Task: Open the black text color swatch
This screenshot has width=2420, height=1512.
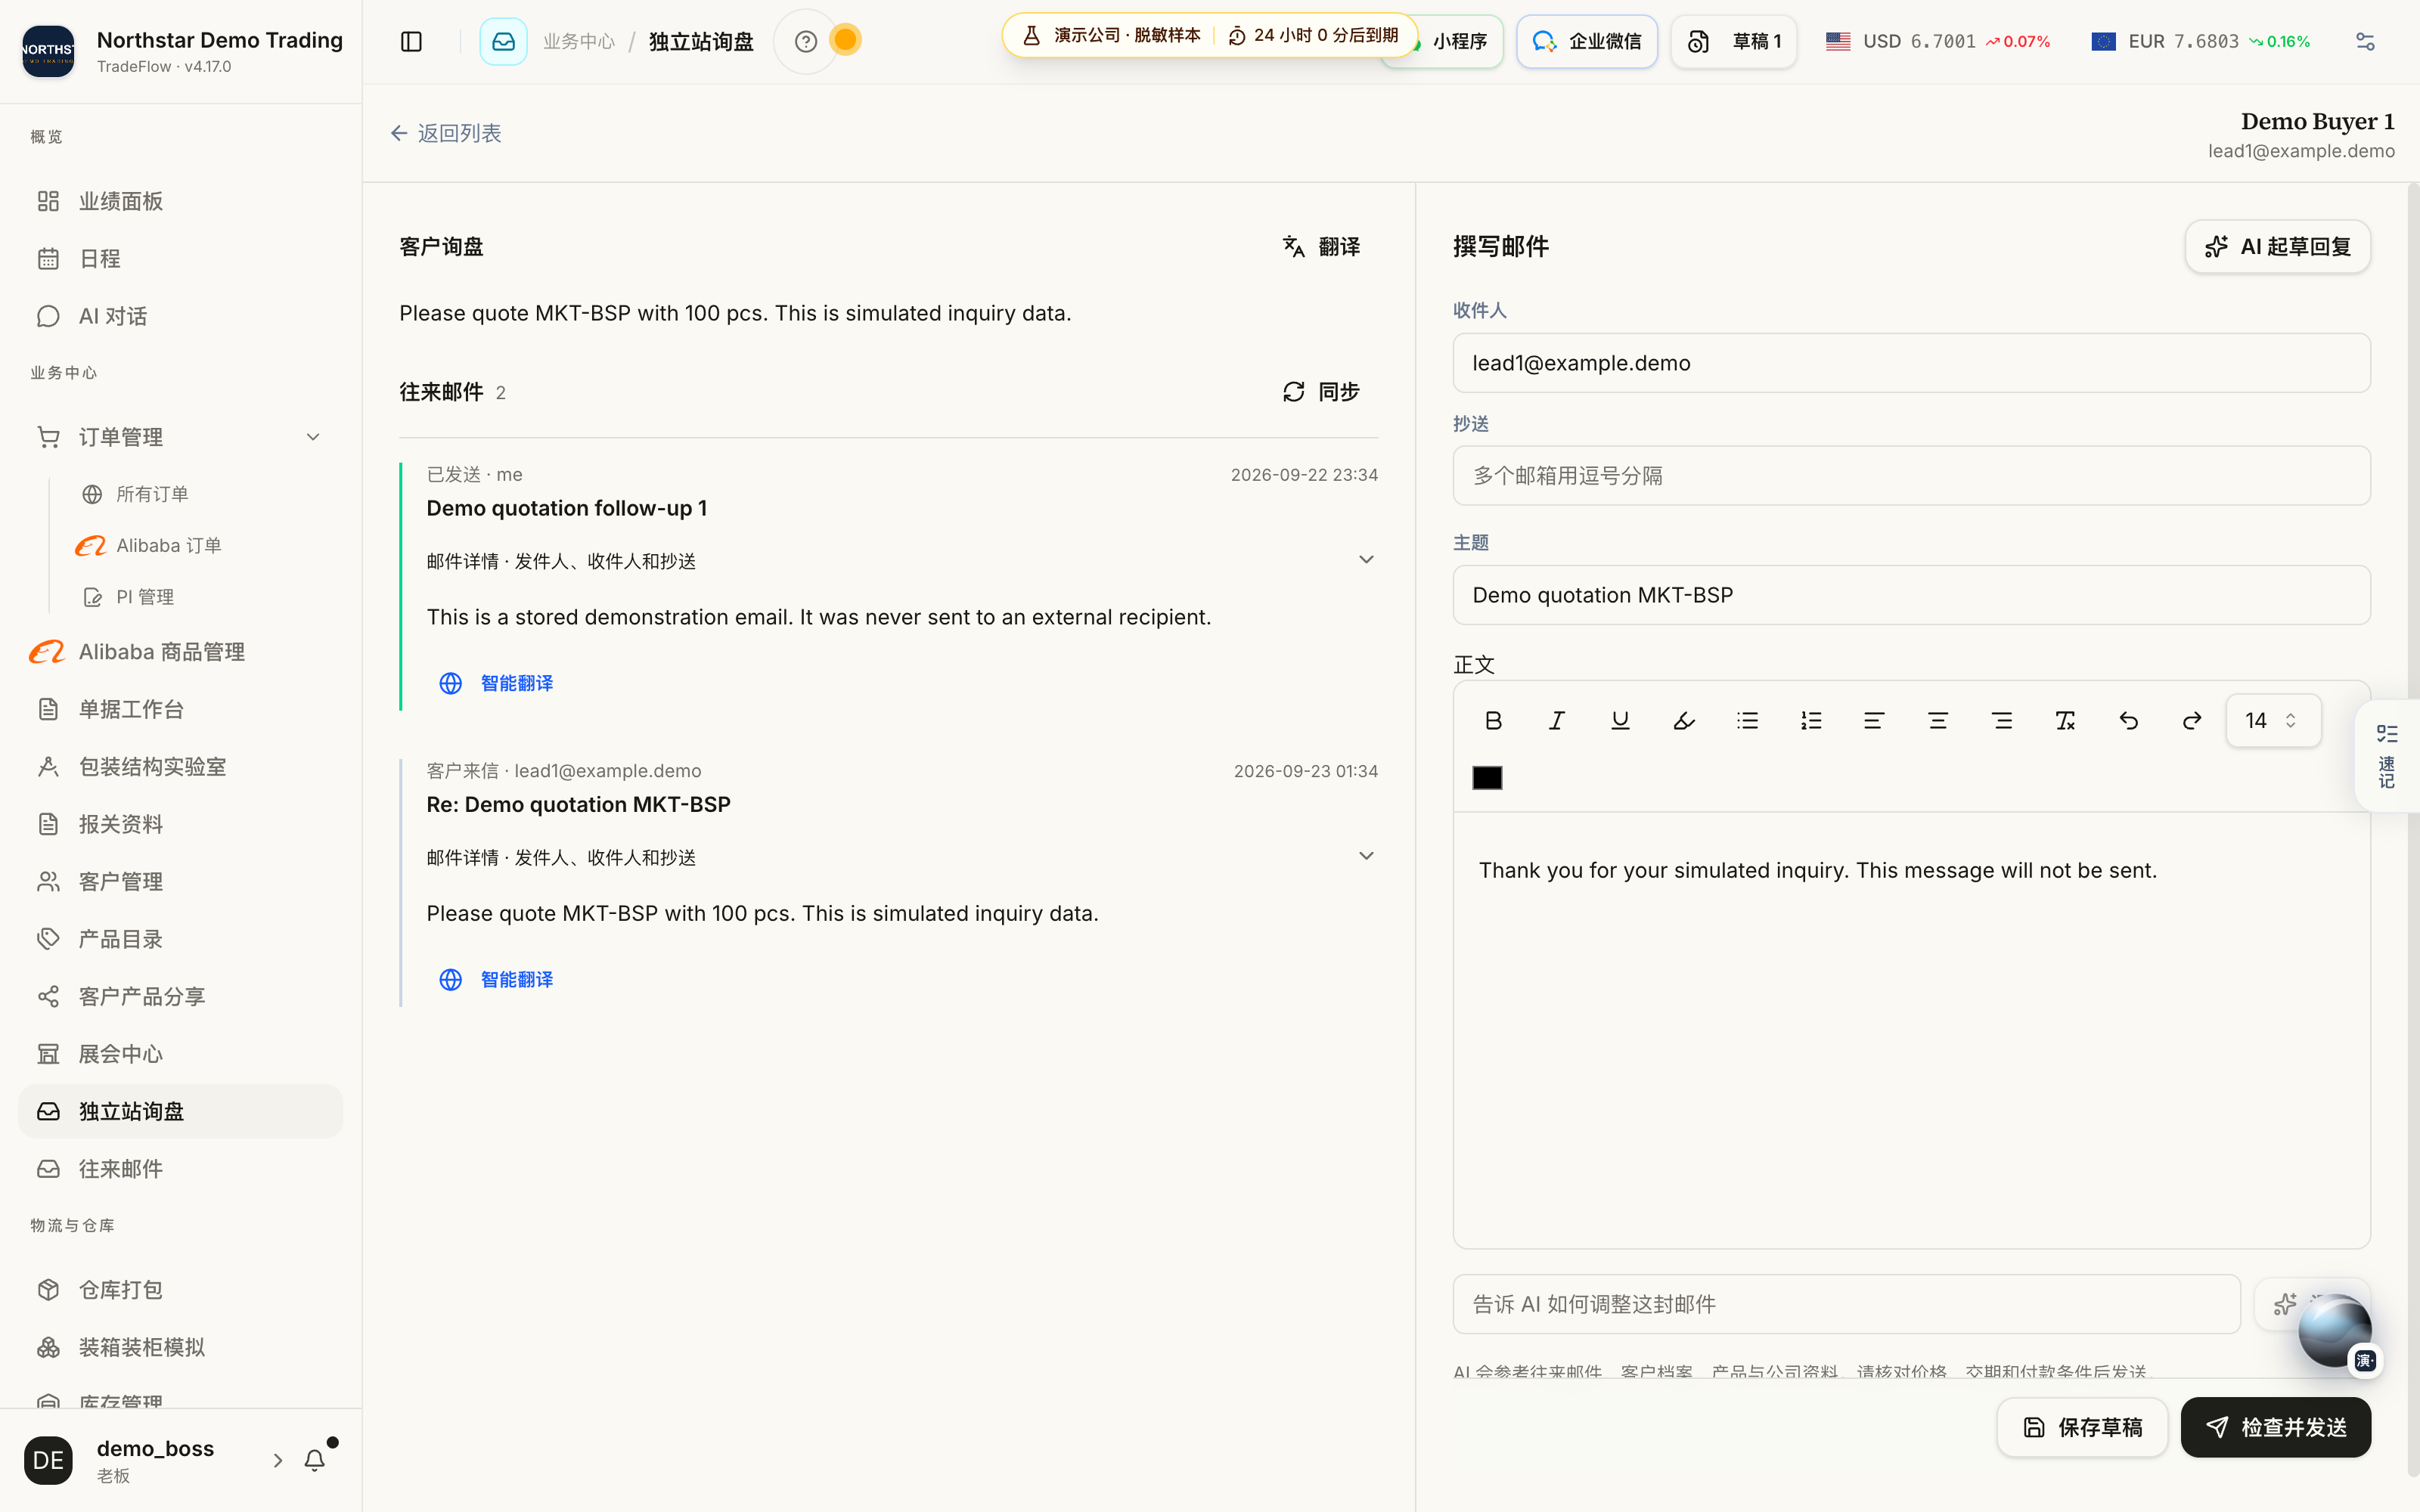Action: click(1487, 778)
